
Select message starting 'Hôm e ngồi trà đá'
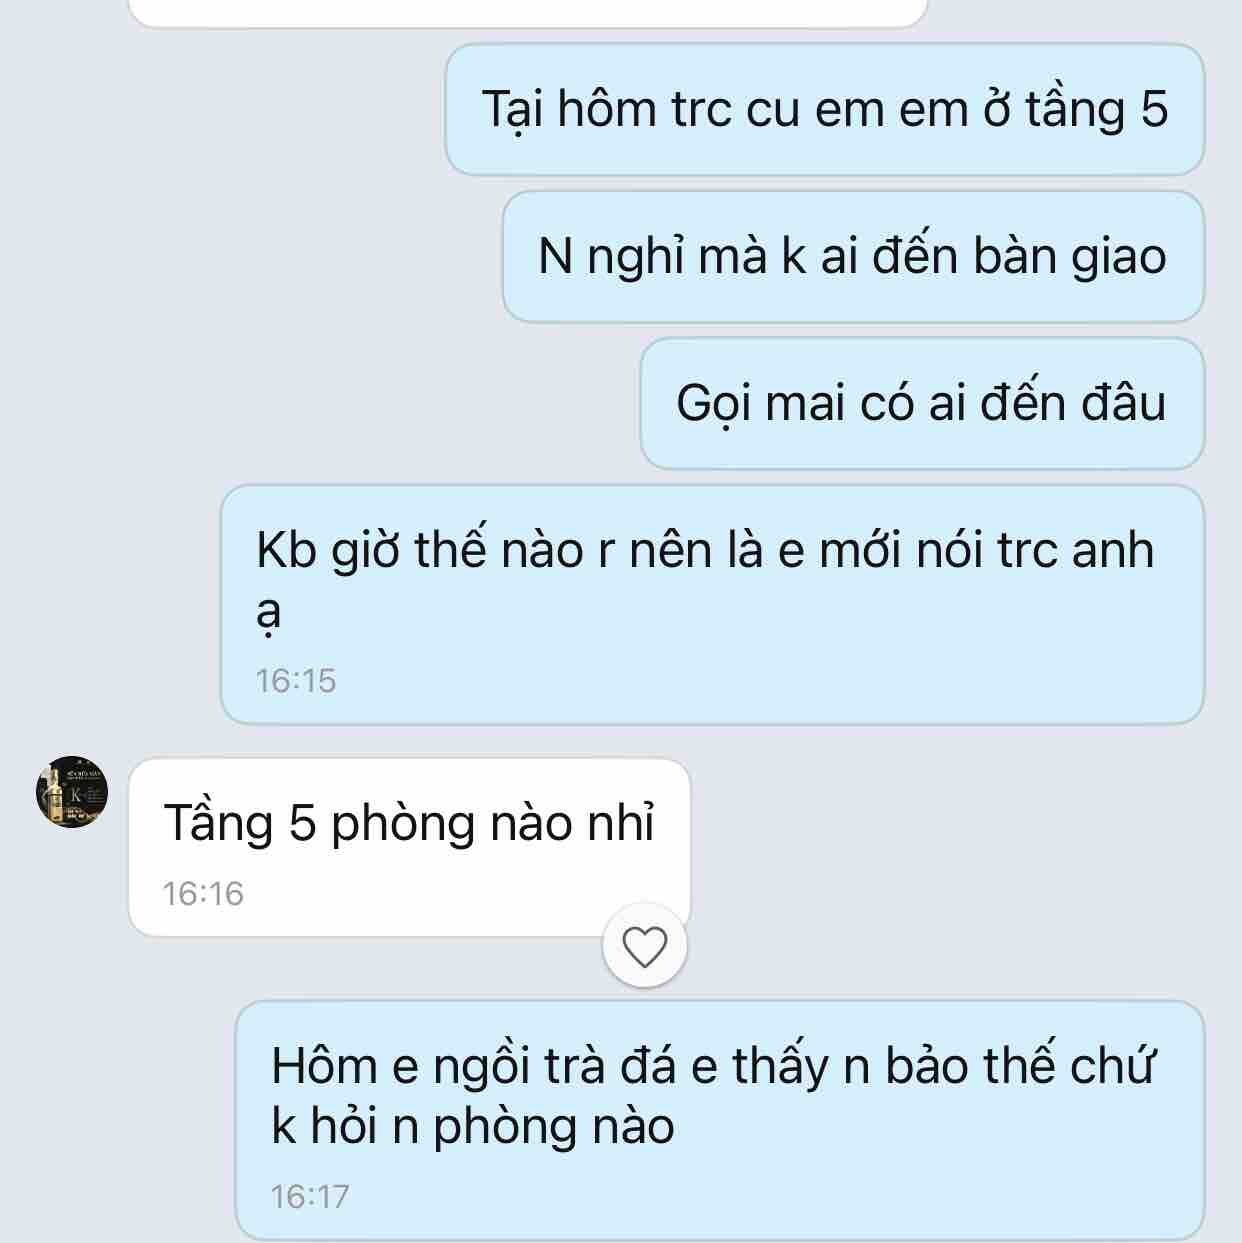[719, 1120]
